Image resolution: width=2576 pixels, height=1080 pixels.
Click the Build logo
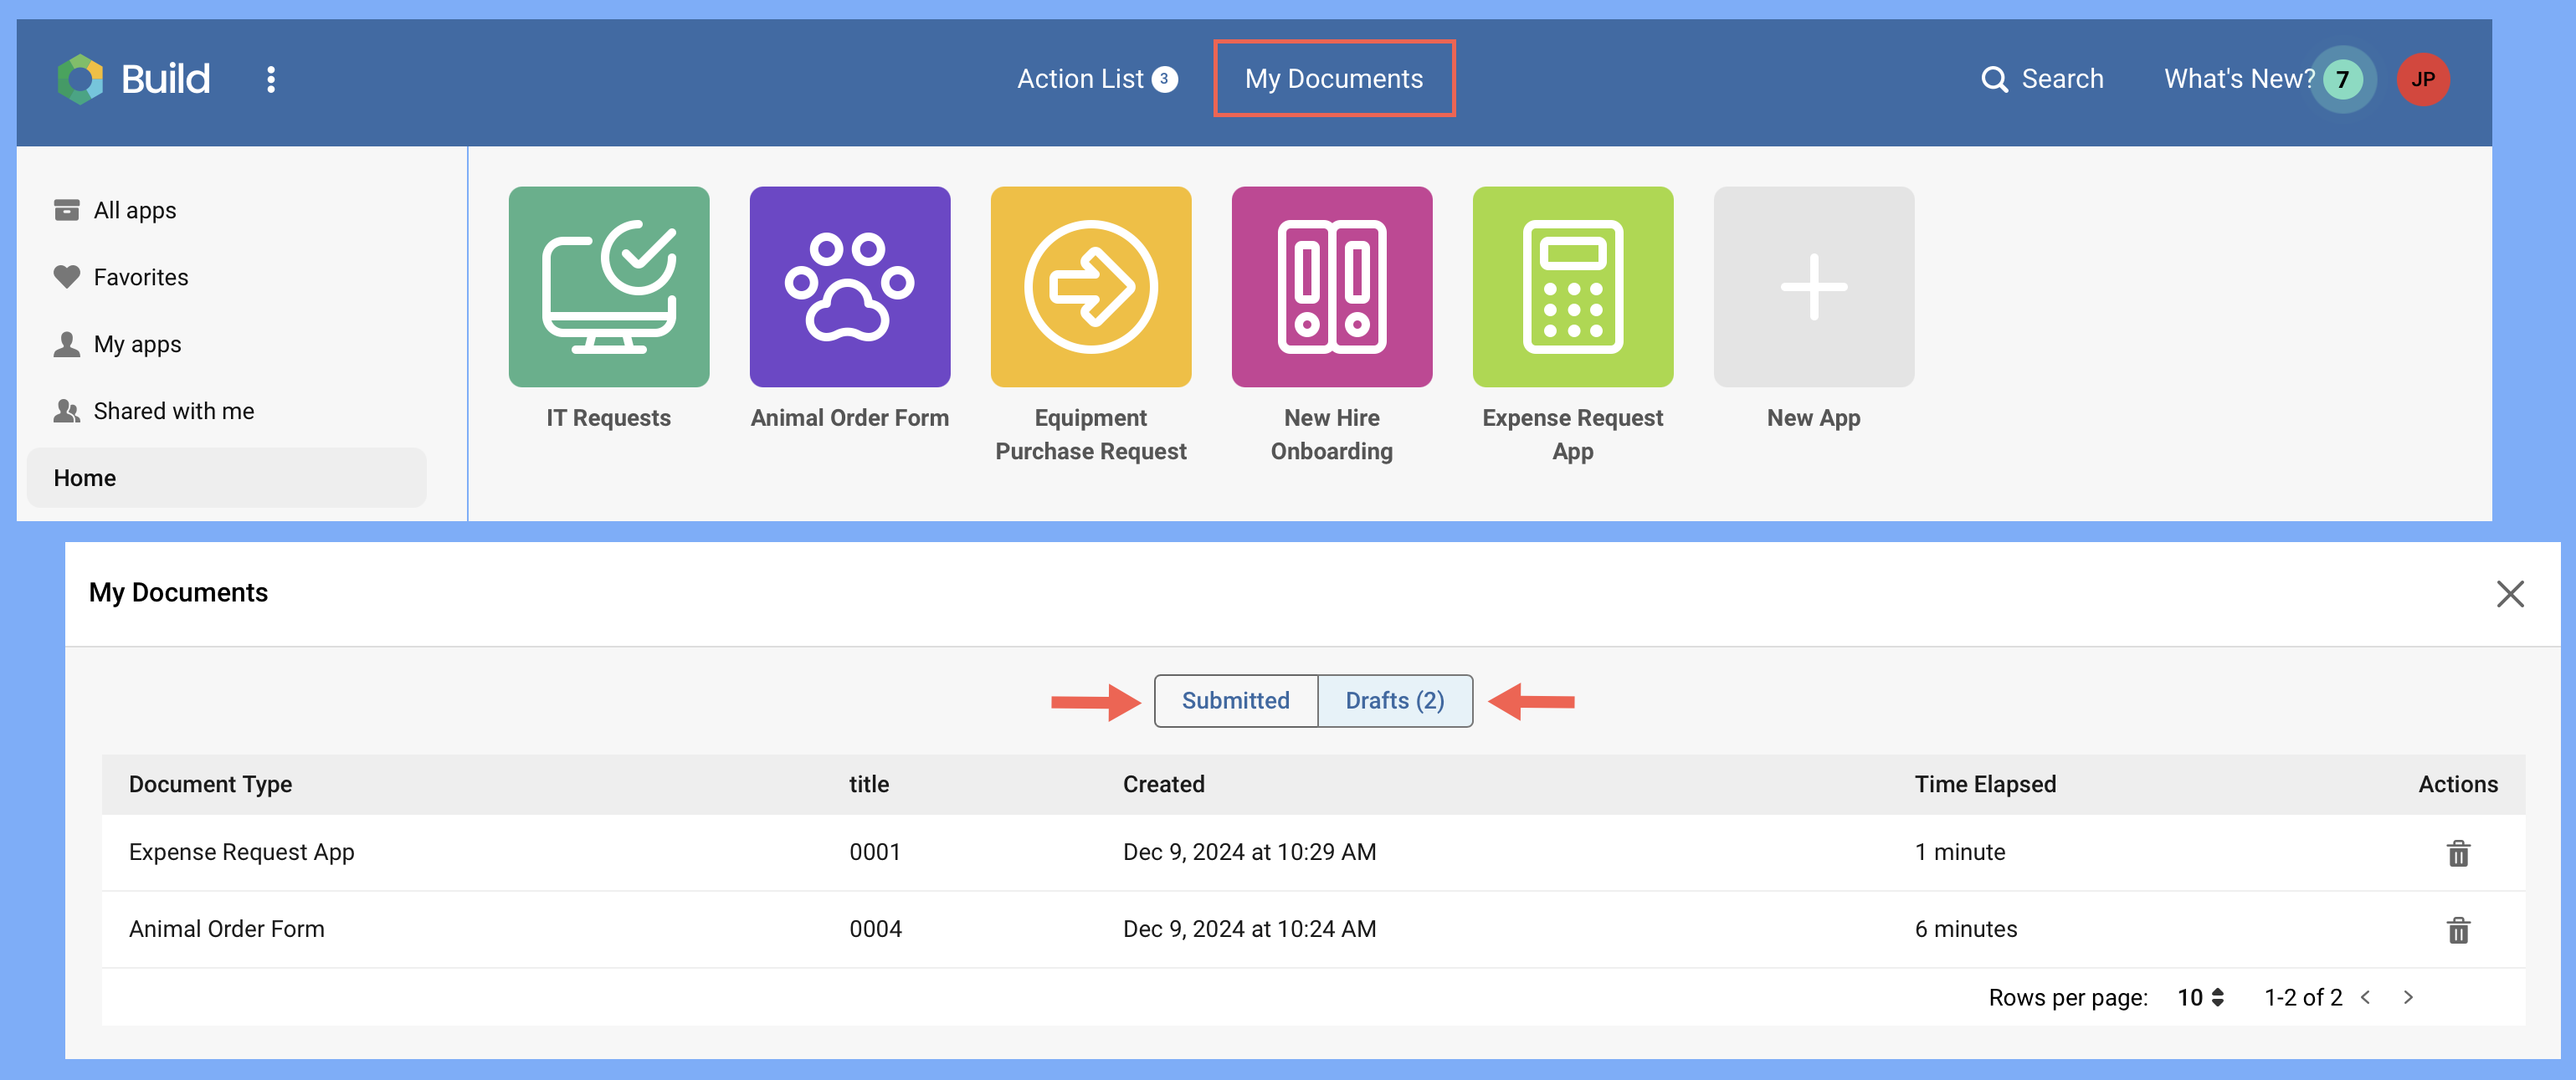pos(136,78)
